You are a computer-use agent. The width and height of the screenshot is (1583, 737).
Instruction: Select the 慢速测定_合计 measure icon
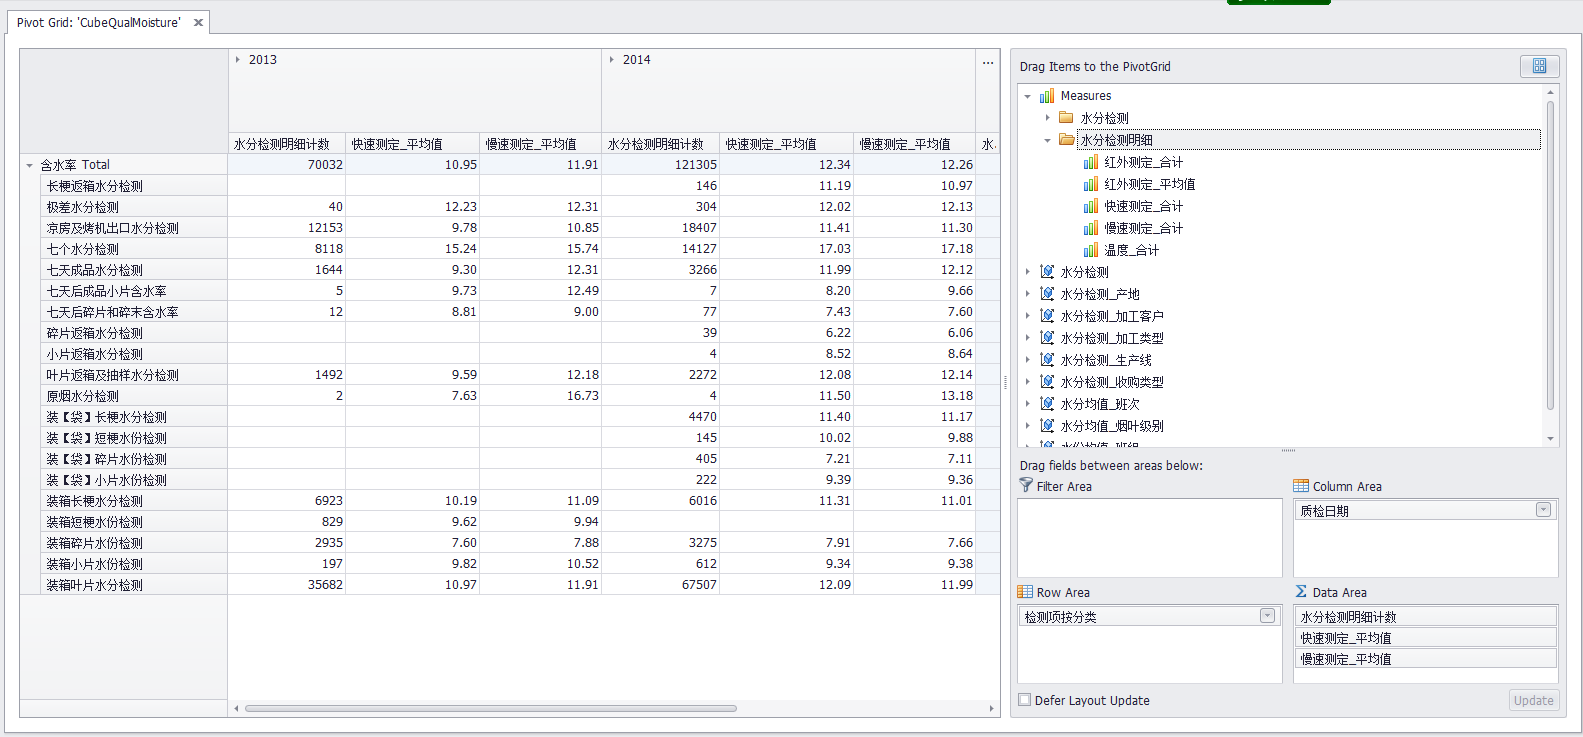pos(1091,228)
